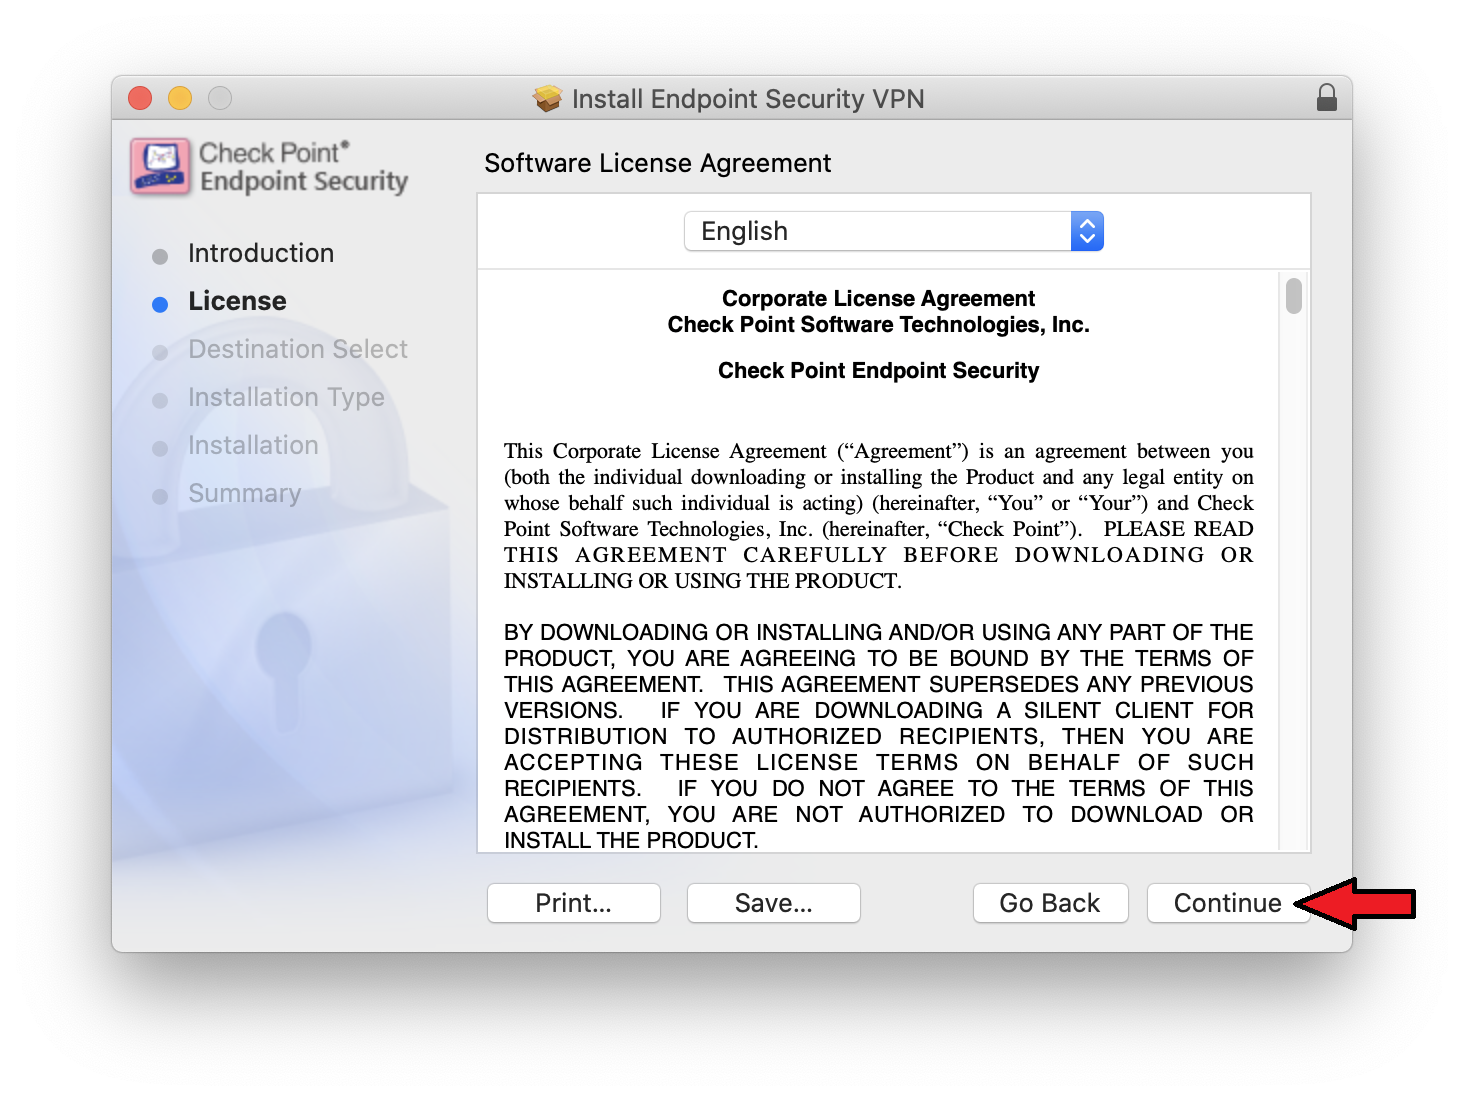1464x1100 pixels.
Task: Click the Install Endpoint Security VPN window title
Action: [748, 99]
